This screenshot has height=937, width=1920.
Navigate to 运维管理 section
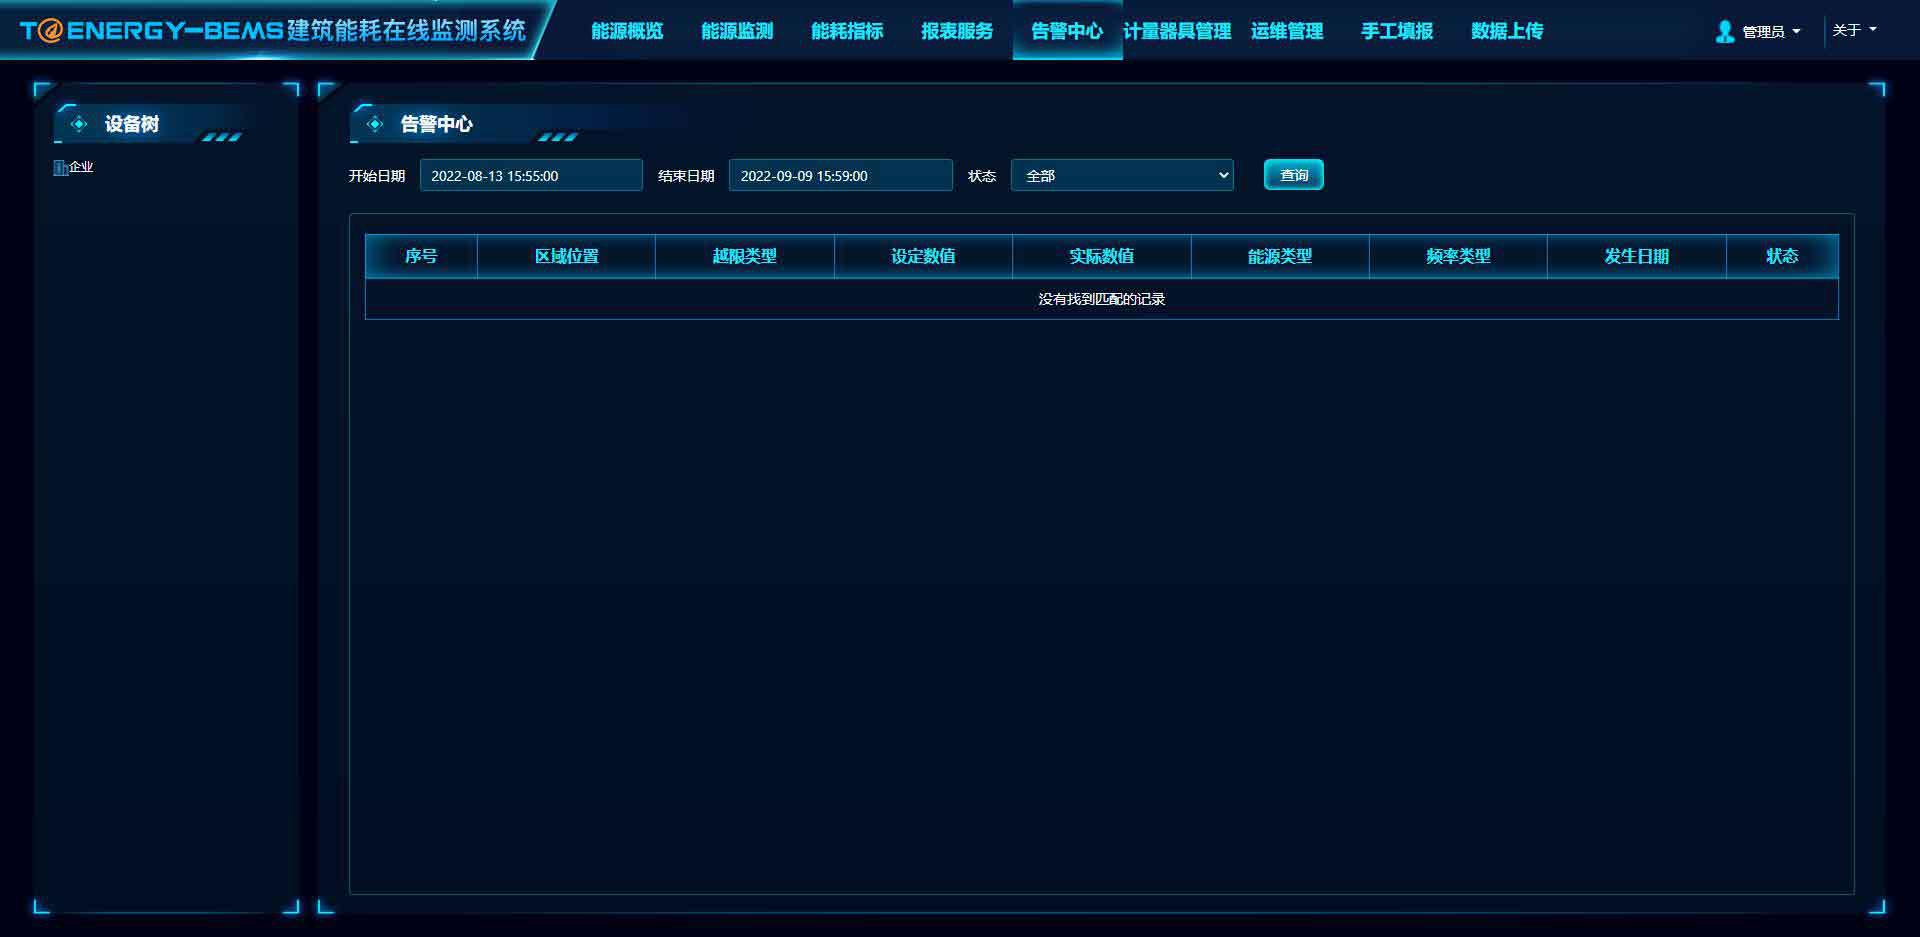(x=1287, y=31)
